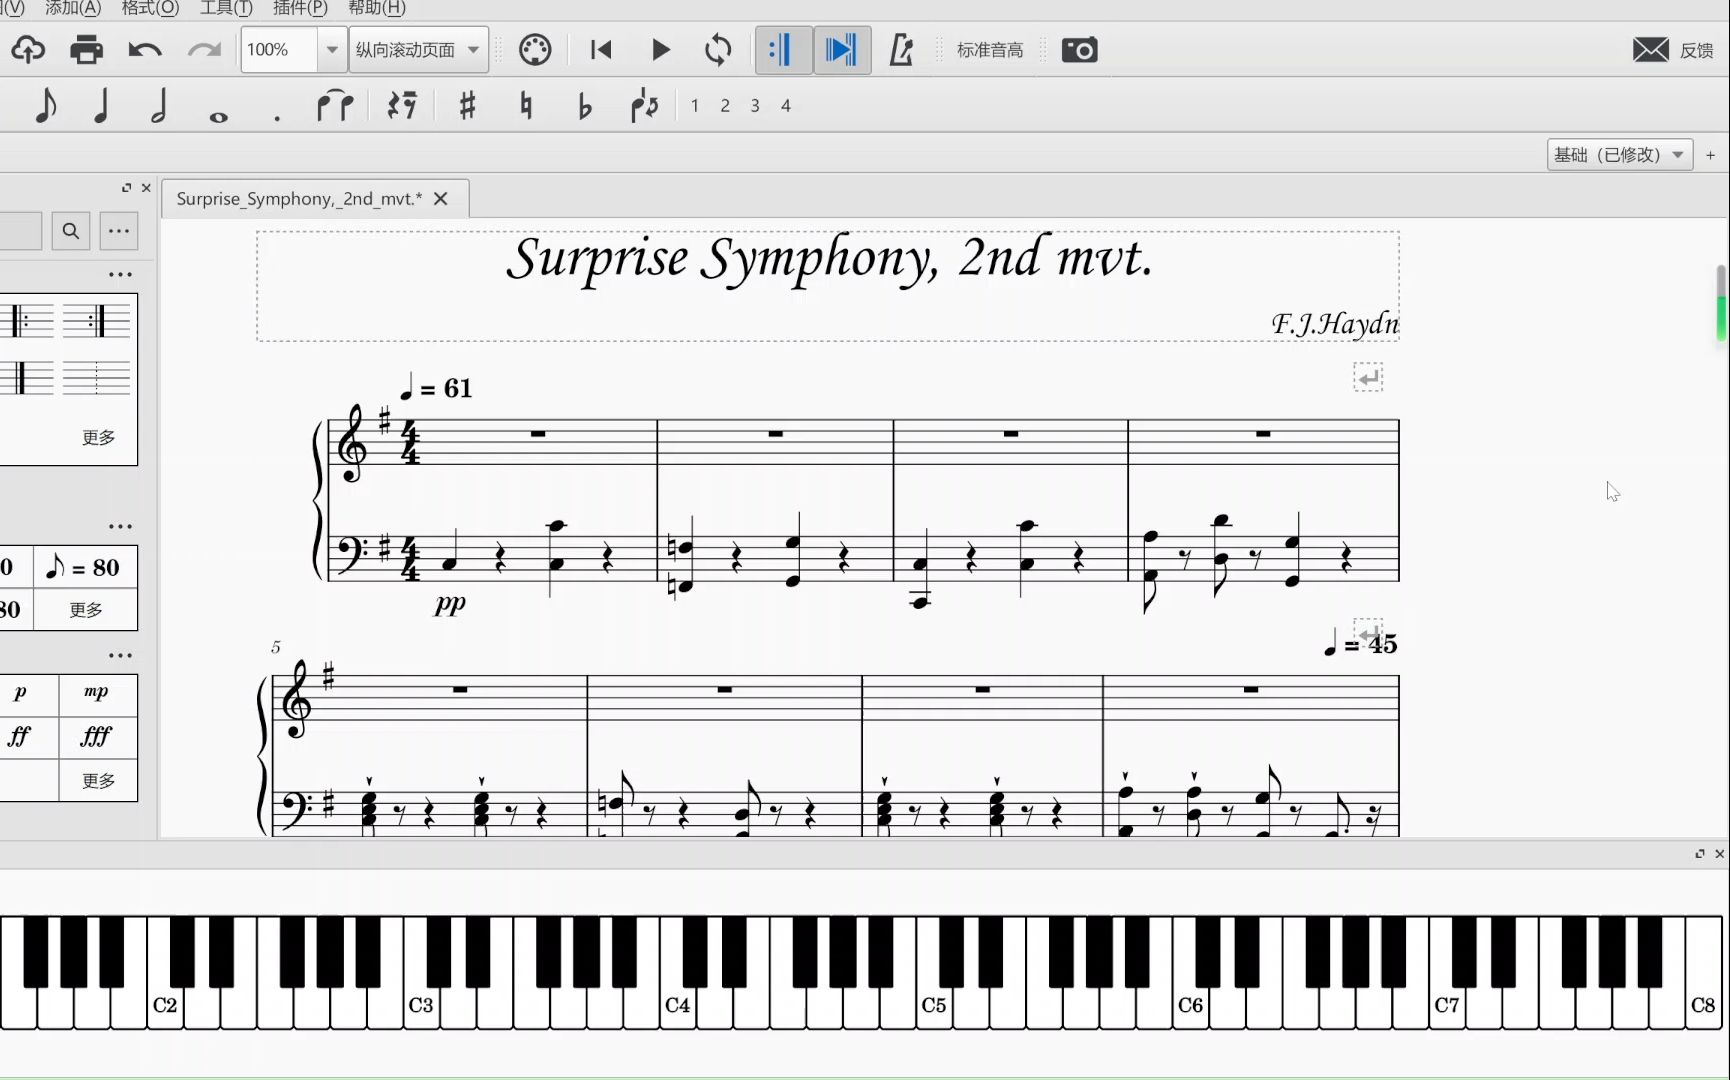Close the Surprise_Symphony score tab

coord(441,198)
